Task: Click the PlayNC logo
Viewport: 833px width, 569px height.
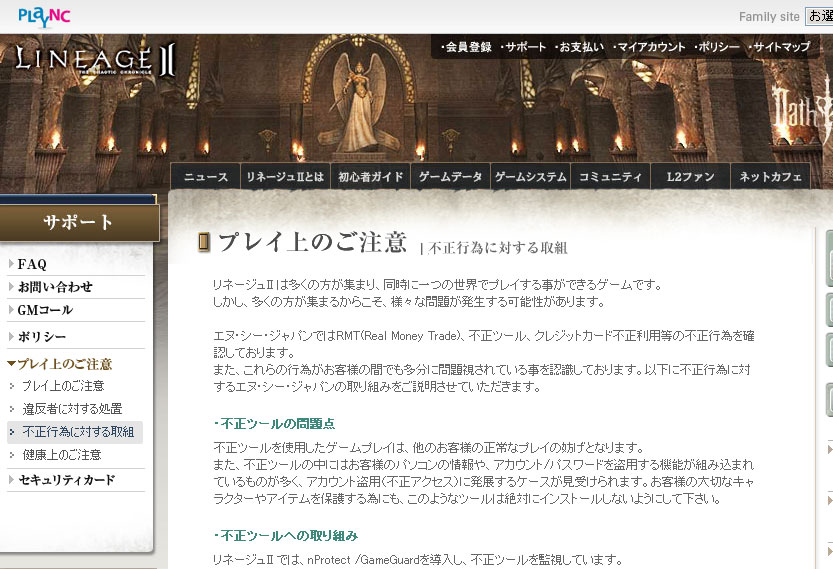Action: point(45,16)
